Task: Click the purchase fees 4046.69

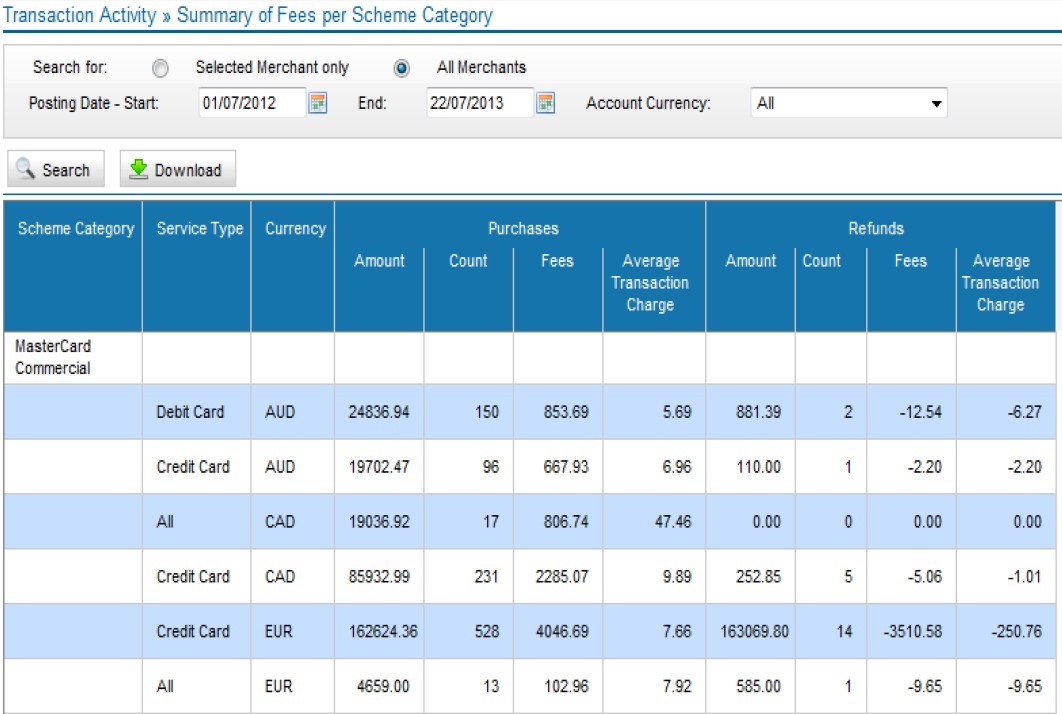Action: click(x=561, y=631)
